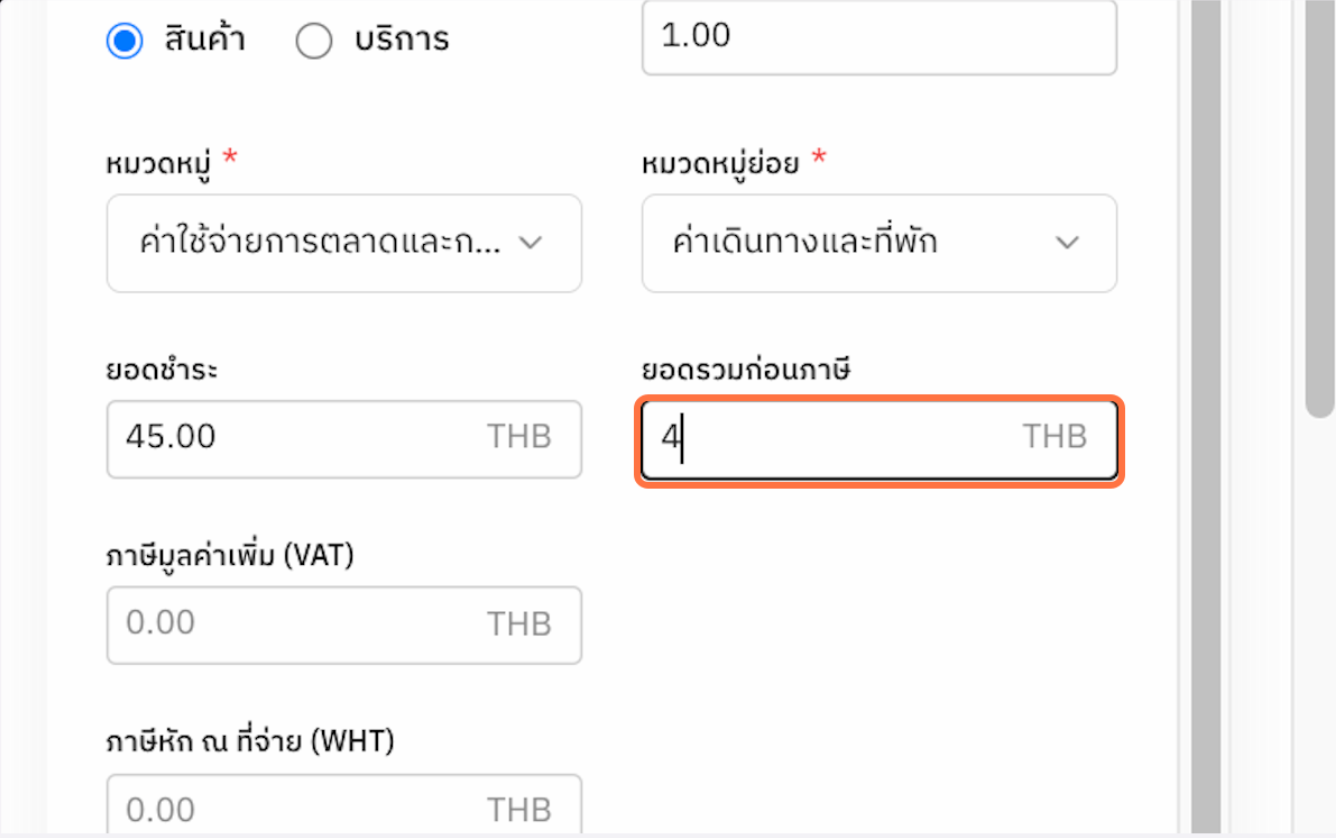
Task: Click the chevron icon in the หมวดหมู่ย่อย dropdown
Action: coord(1067,242)
